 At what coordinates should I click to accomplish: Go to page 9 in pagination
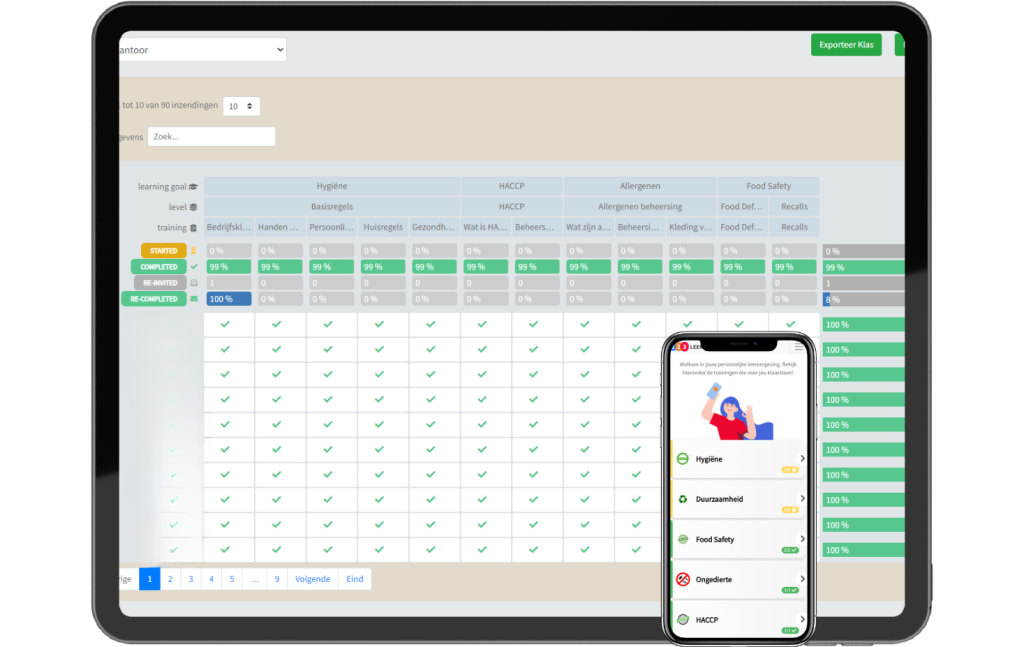pyautogui.click(x=277, y=579)
